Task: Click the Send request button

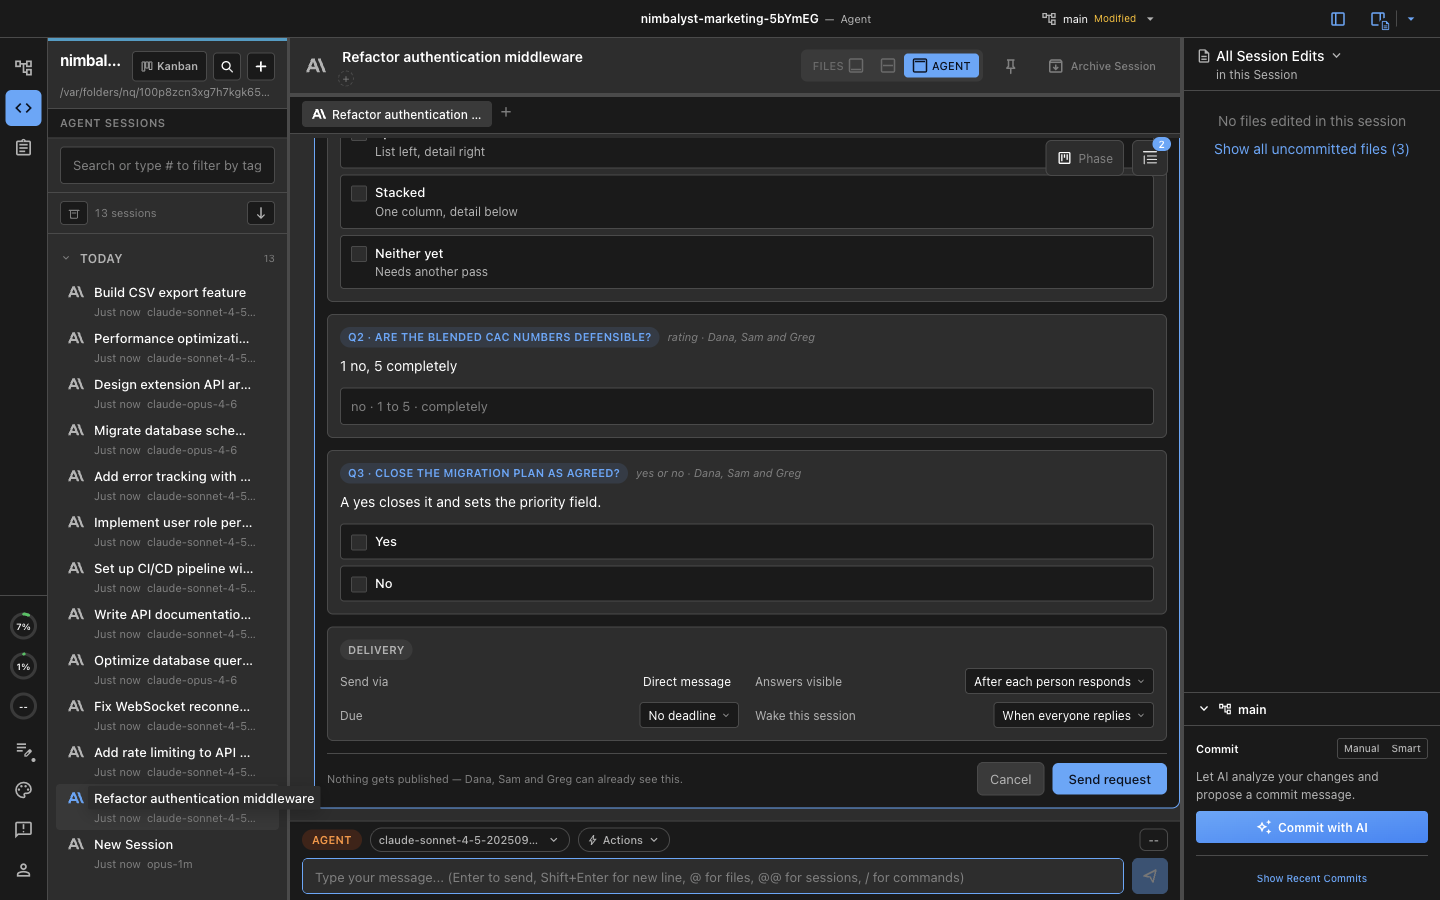Action: (x=1109, y=779)
